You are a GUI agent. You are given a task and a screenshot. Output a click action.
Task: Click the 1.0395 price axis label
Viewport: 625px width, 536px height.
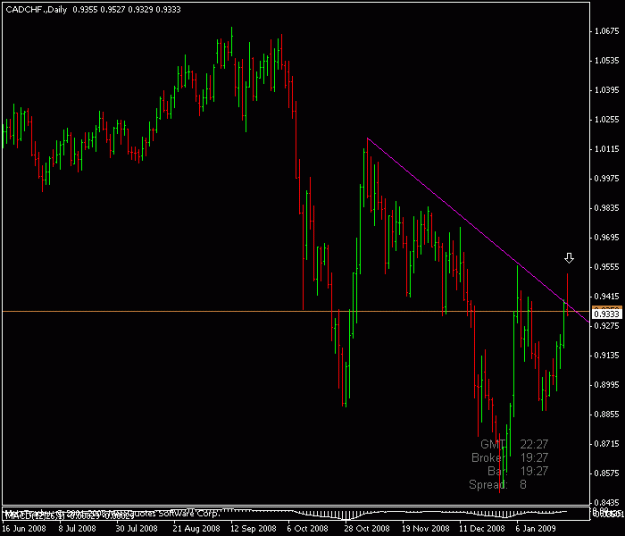coord(607,90)
